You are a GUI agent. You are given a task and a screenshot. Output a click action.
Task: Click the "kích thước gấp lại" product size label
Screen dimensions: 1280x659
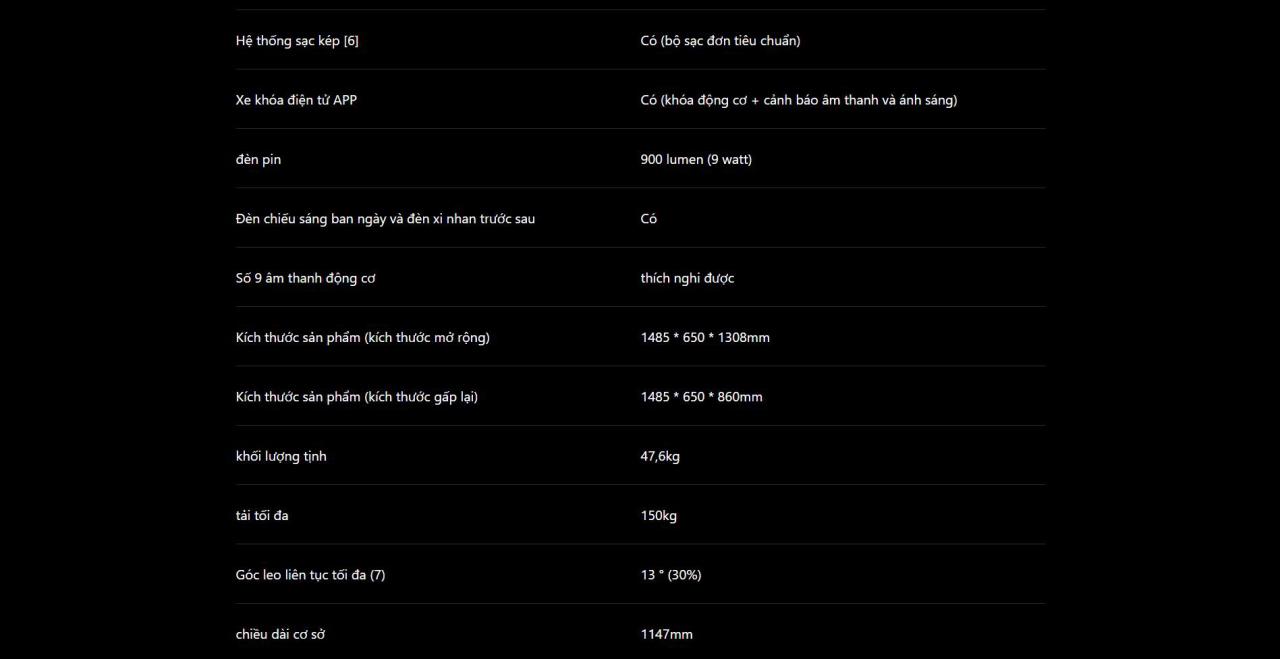pyautogui.click(x=356, y=397)
